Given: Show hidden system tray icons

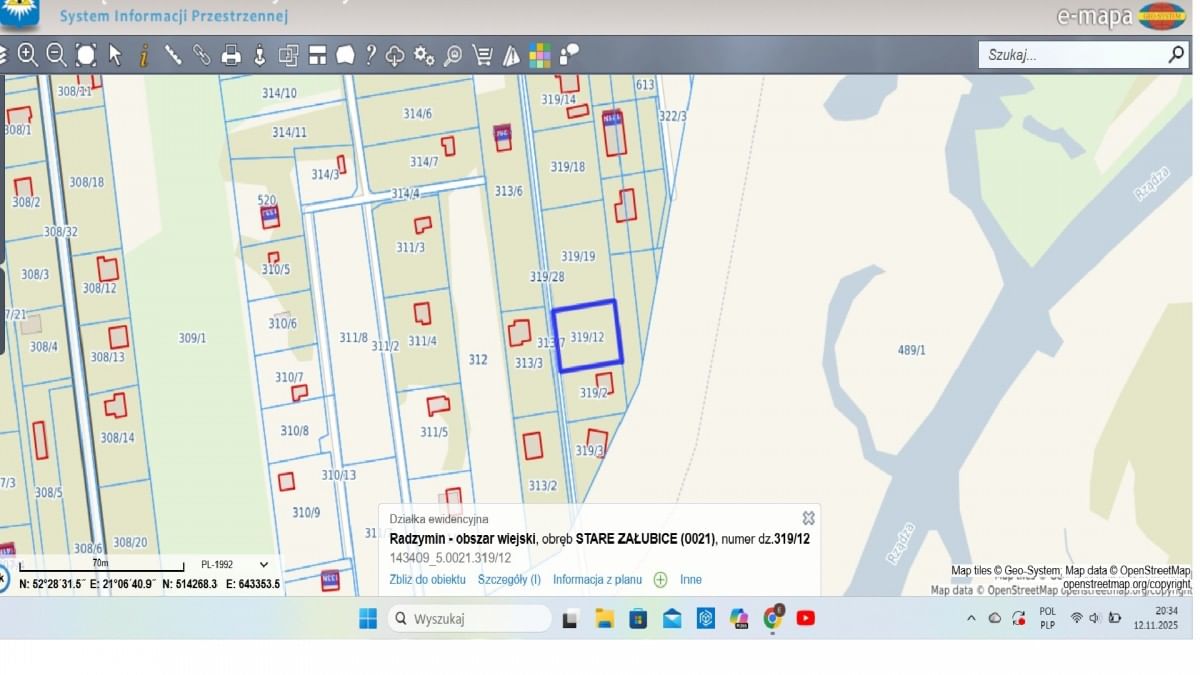Looking at the screenshot, I should click(971, 619).
